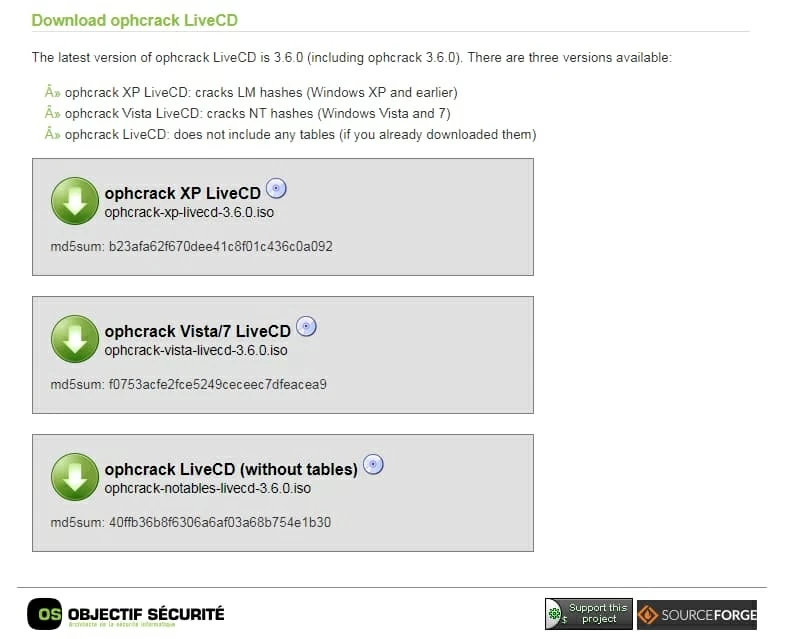Click the CD disc icon beside ophcrack XP LiveCD
The width and height of the screenshot is (785, 639).
click(276, 189)
